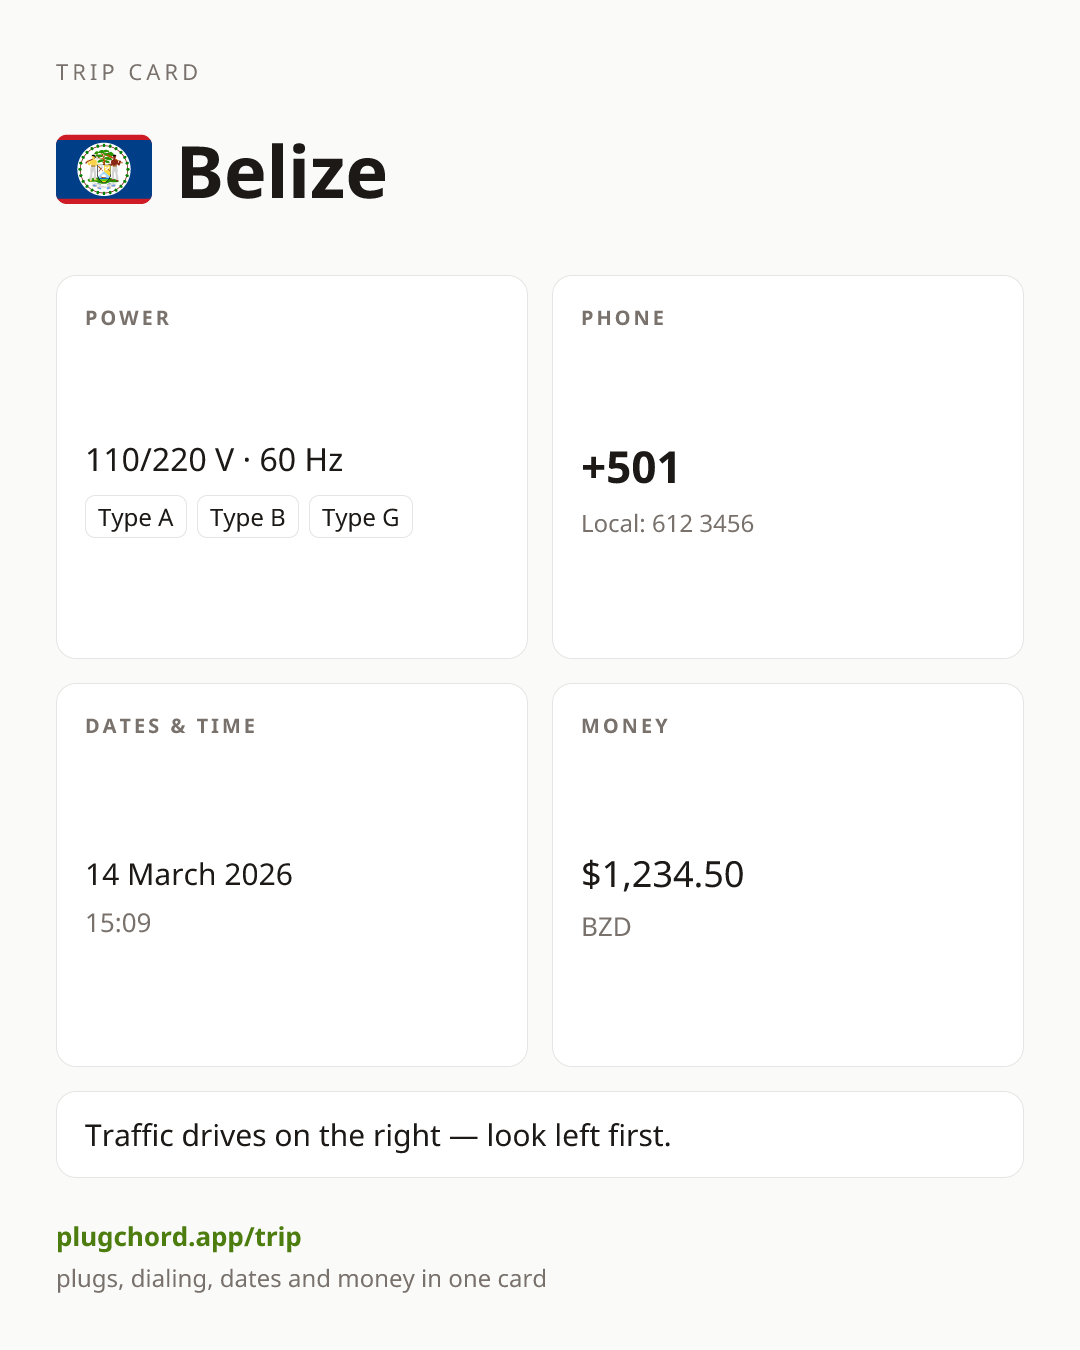
Task: Click the Belize country heading
Action: coord(283,172)
